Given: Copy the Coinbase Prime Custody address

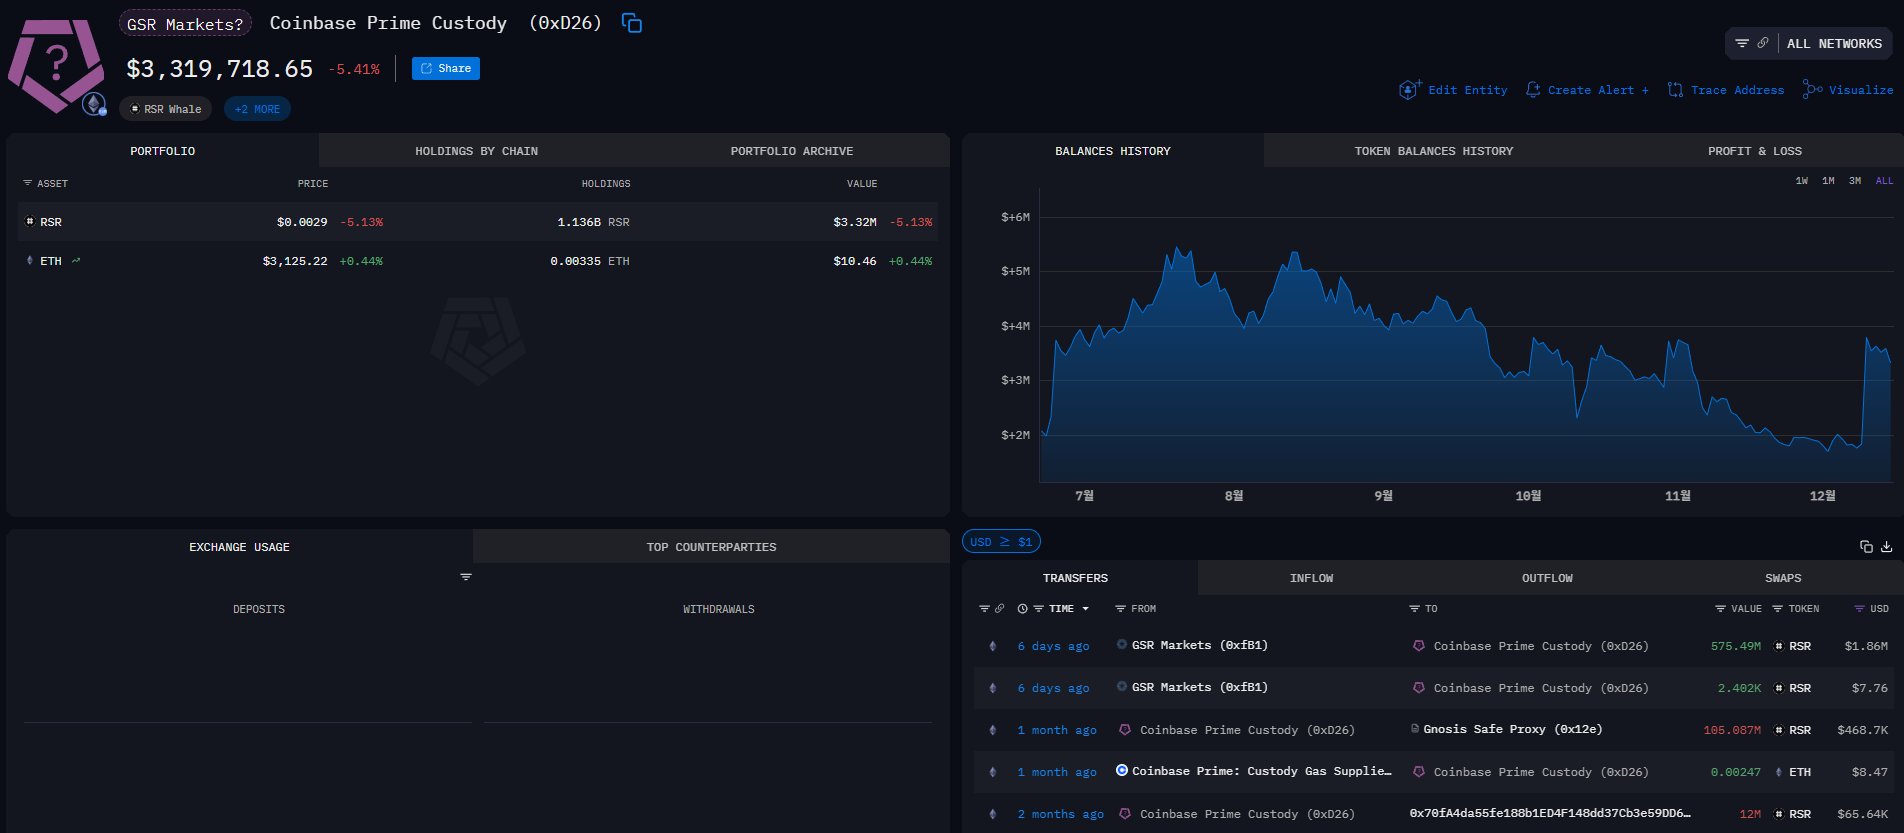Looking at the screenshot, I should click(631, 23).
